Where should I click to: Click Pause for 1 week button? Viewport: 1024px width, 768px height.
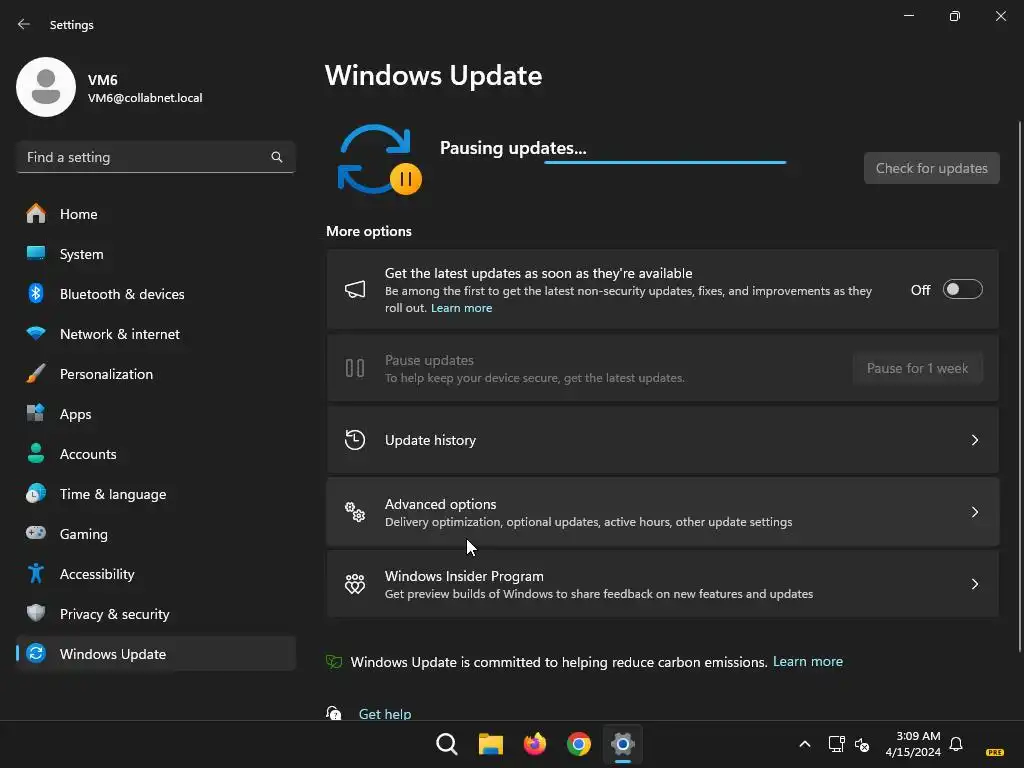tap(917, 368)
